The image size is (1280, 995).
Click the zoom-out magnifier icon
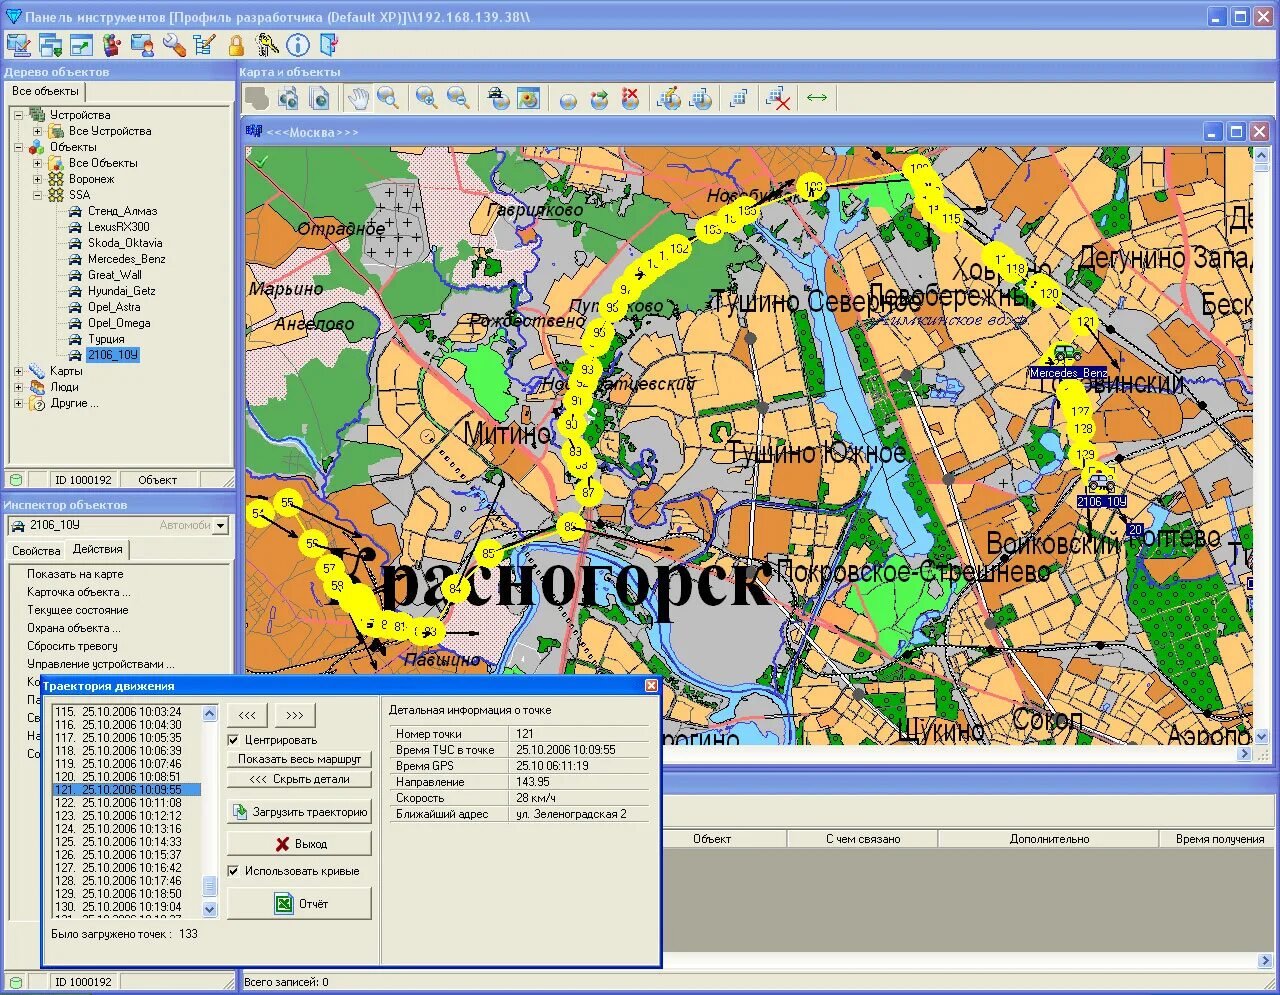click(x=459, y=97)
